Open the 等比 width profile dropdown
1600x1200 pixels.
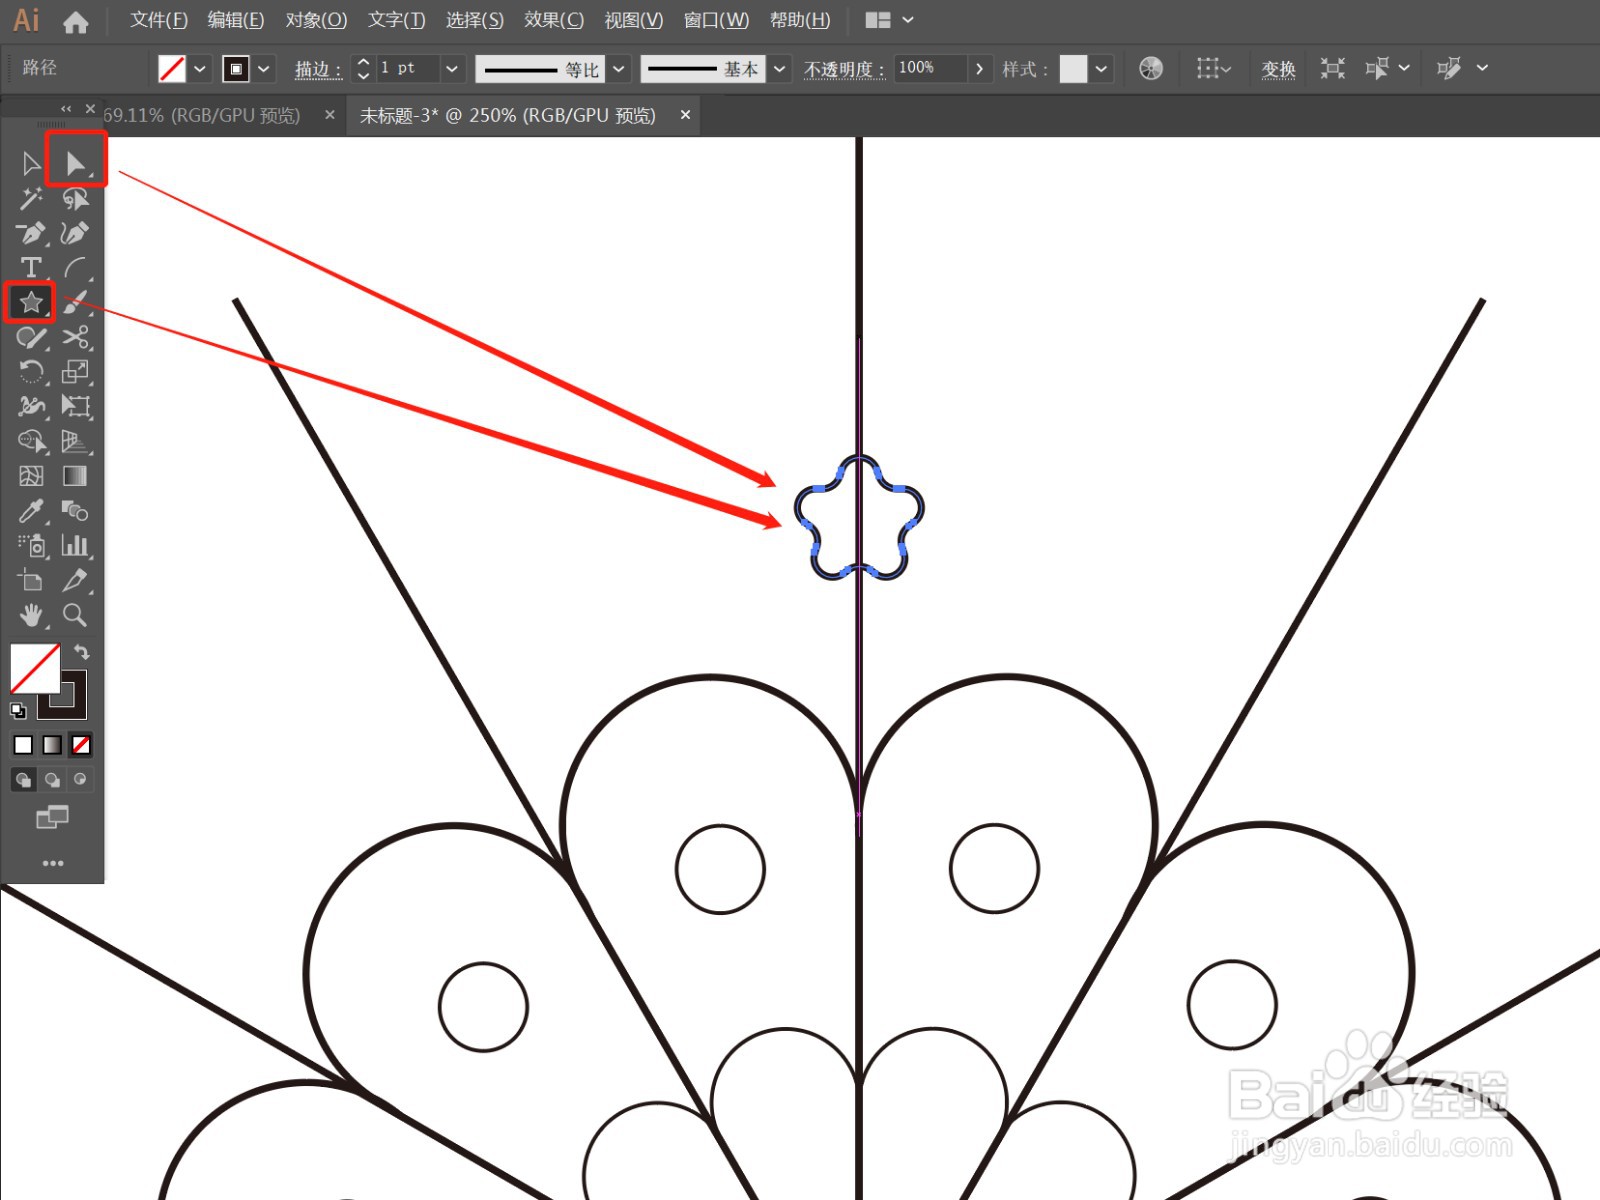click(619, 68)
